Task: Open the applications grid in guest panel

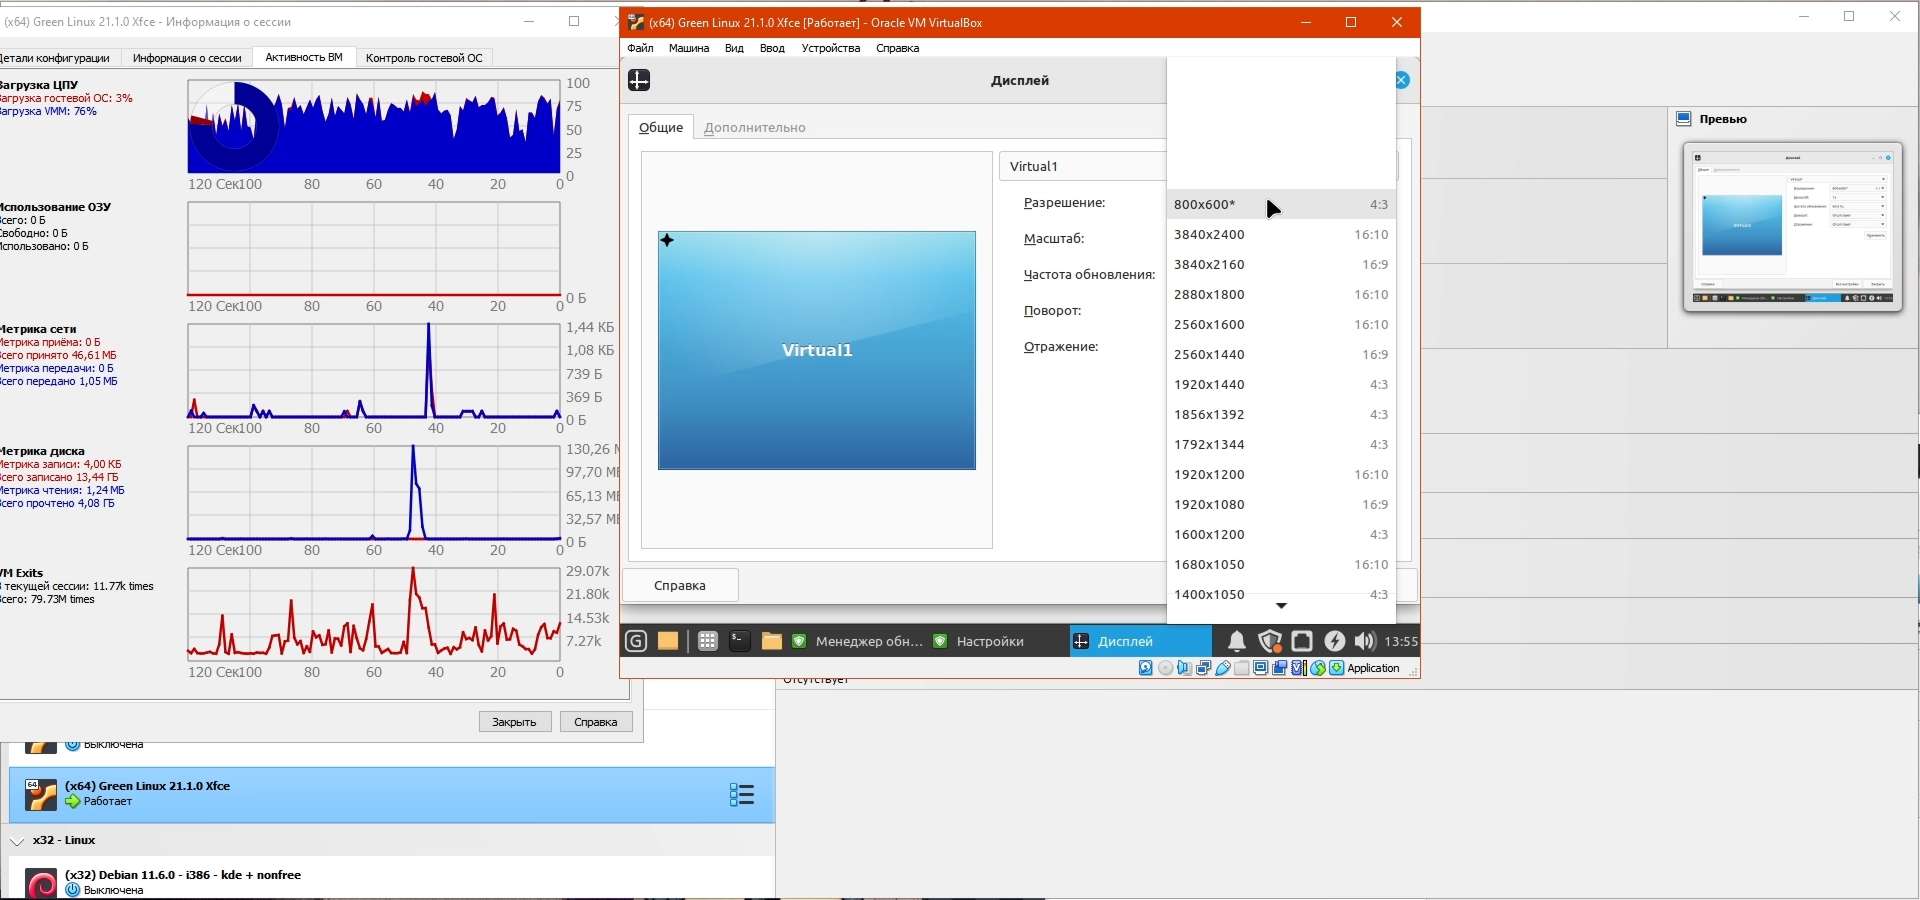Action: 707,641
